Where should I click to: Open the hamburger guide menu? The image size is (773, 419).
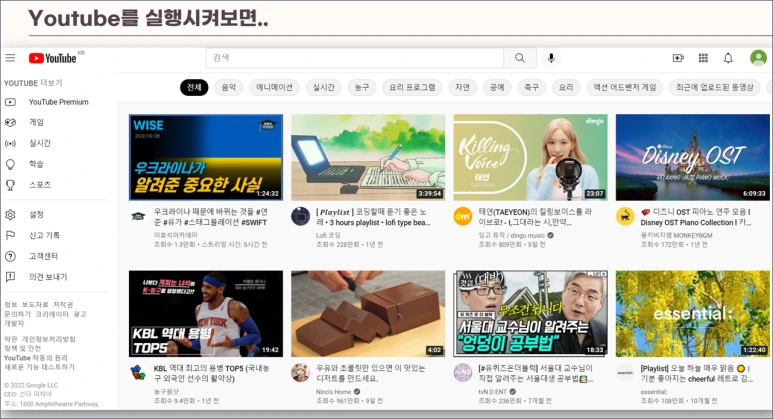tap(10, 58)
